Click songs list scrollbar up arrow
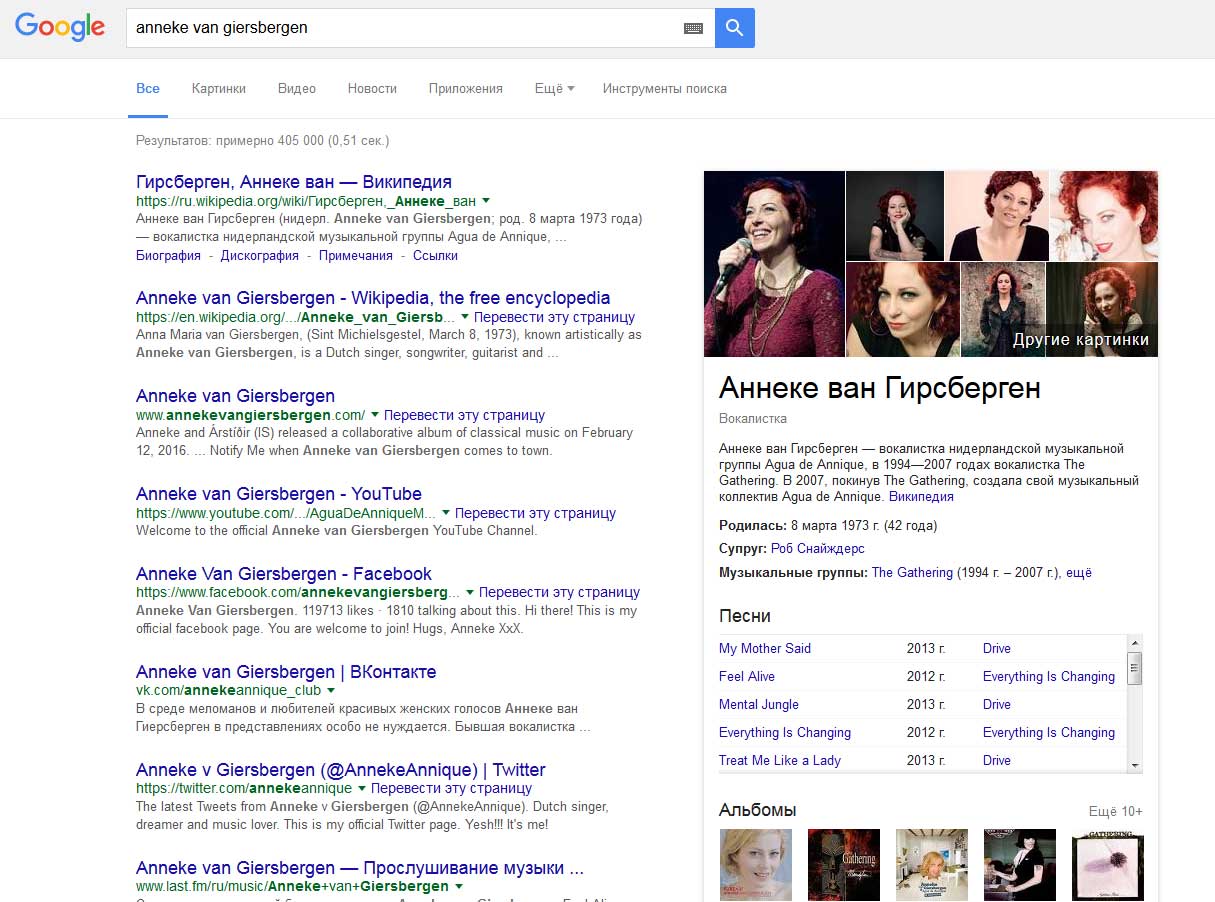 coord(1134,642)
